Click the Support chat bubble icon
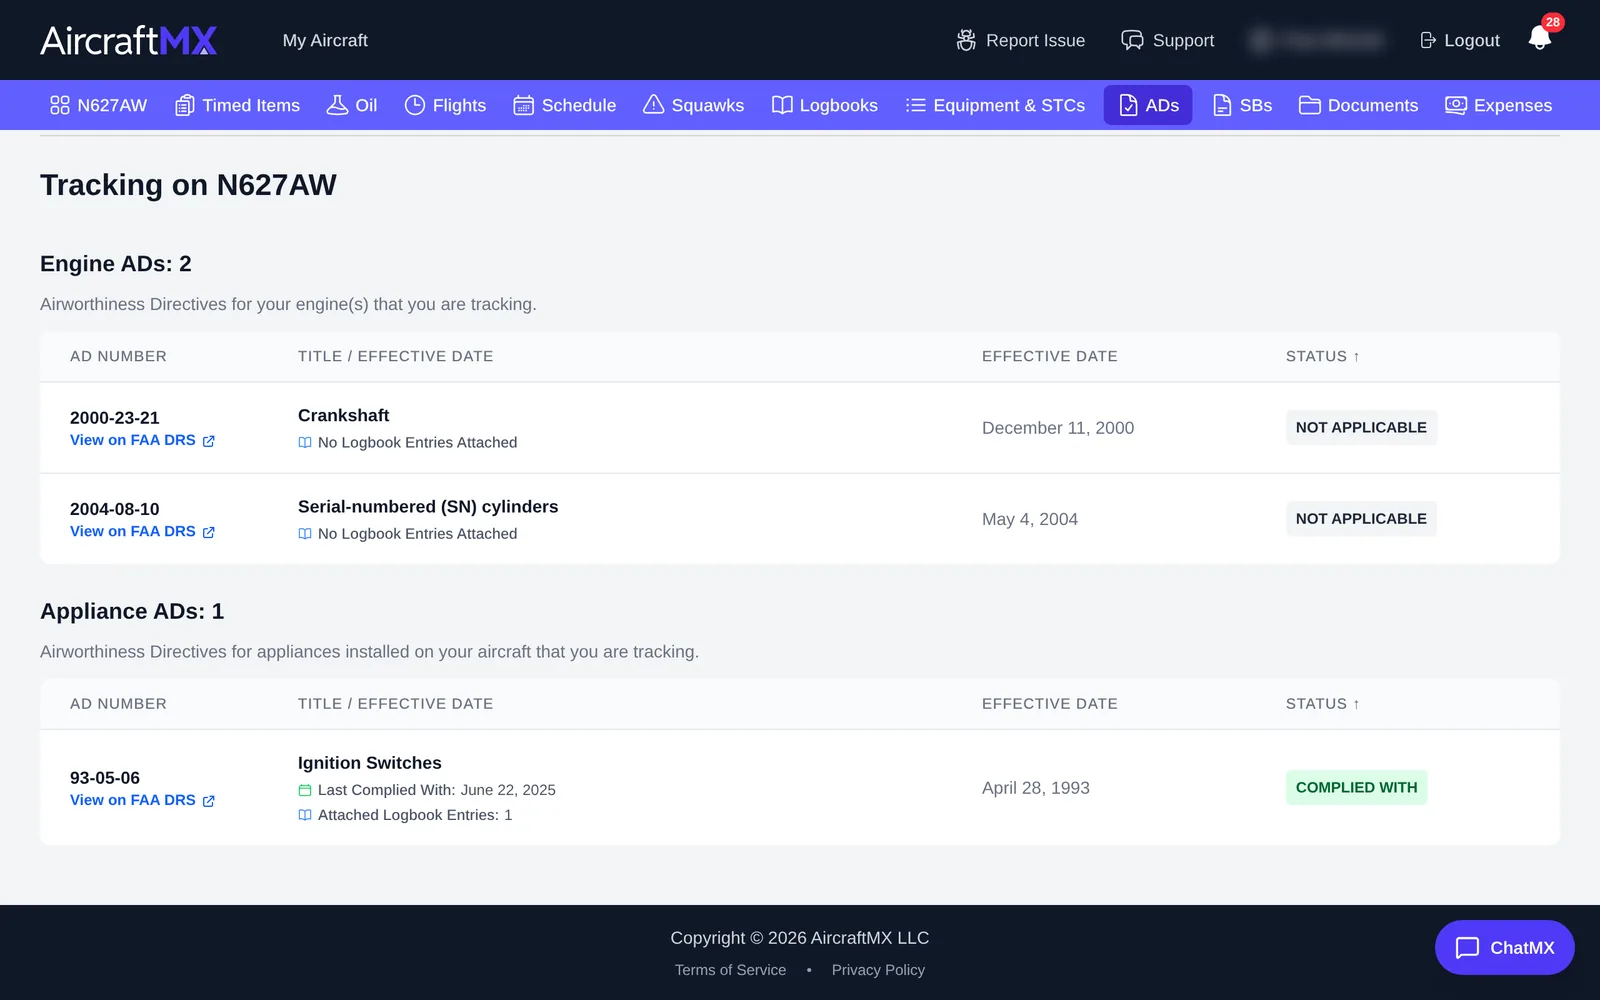Viewport: 1600px width, 1000px height. (1132, 40)
